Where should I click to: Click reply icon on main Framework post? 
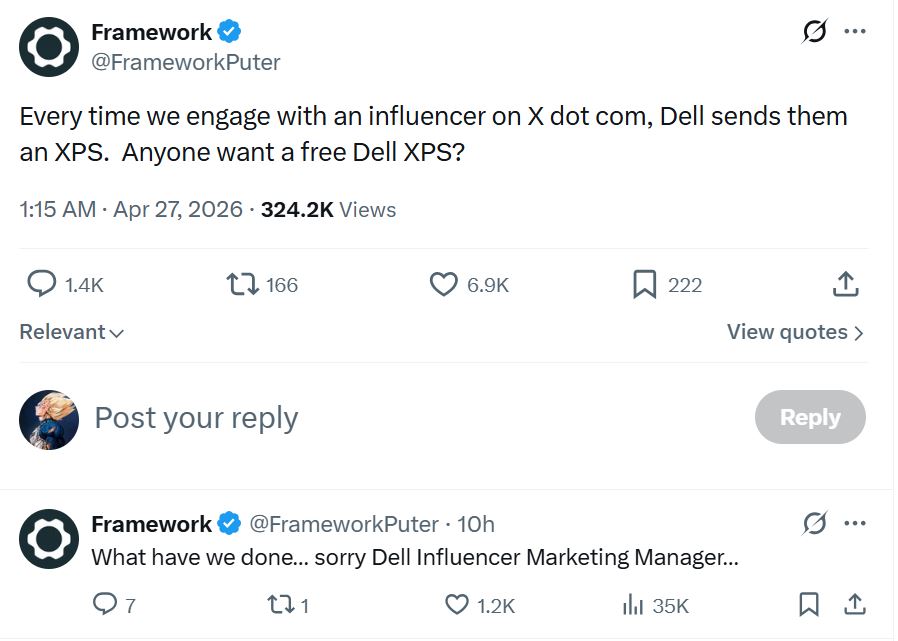coord(41,285)
